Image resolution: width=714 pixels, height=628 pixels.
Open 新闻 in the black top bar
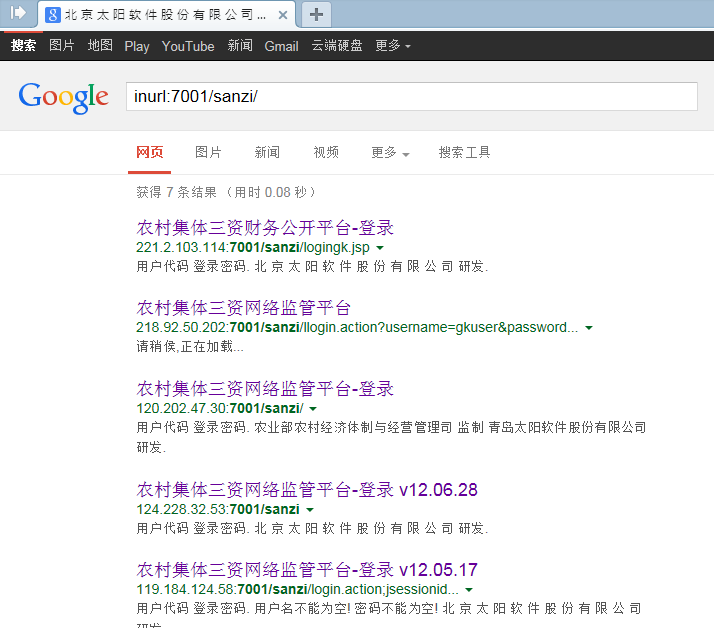[x=240, y=46]
